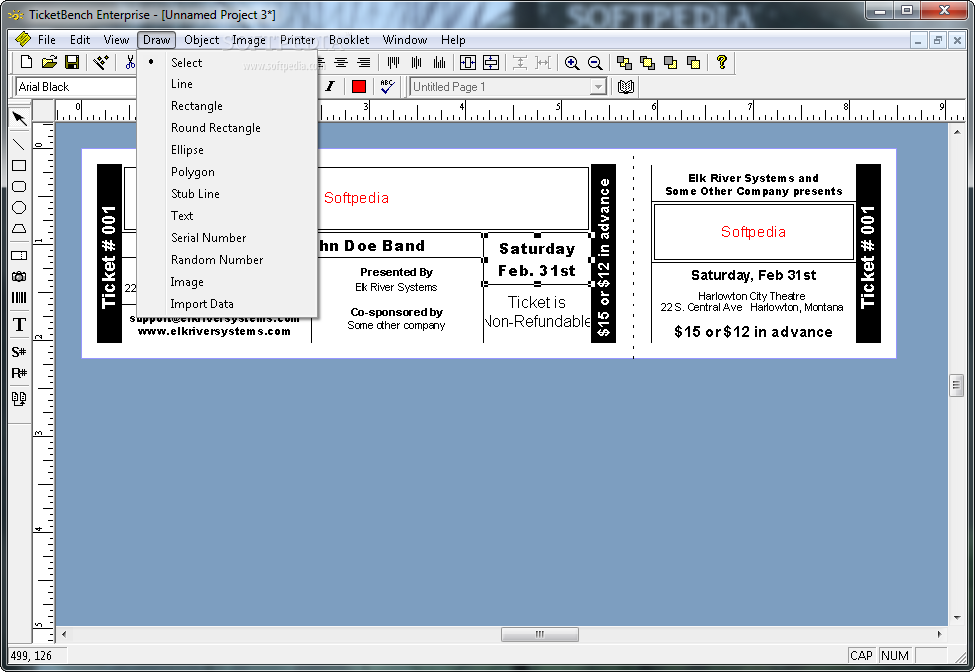Open the File menu

(47, 40)
